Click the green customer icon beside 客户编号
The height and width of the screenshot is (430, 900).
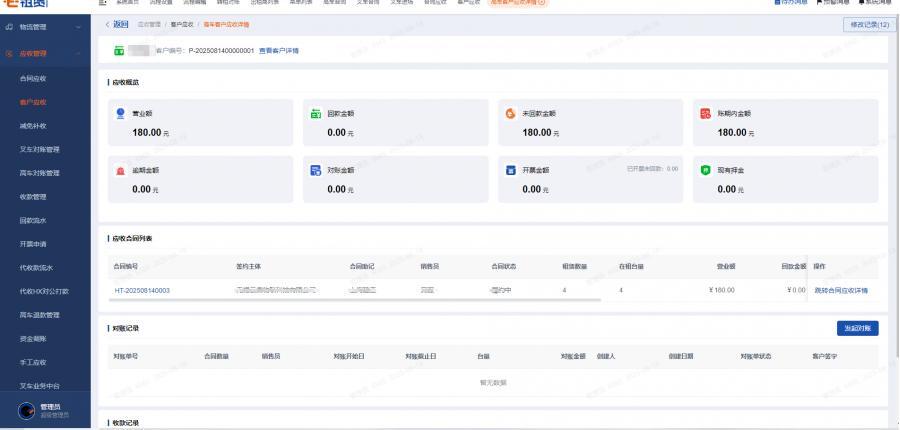coord(120,50)
